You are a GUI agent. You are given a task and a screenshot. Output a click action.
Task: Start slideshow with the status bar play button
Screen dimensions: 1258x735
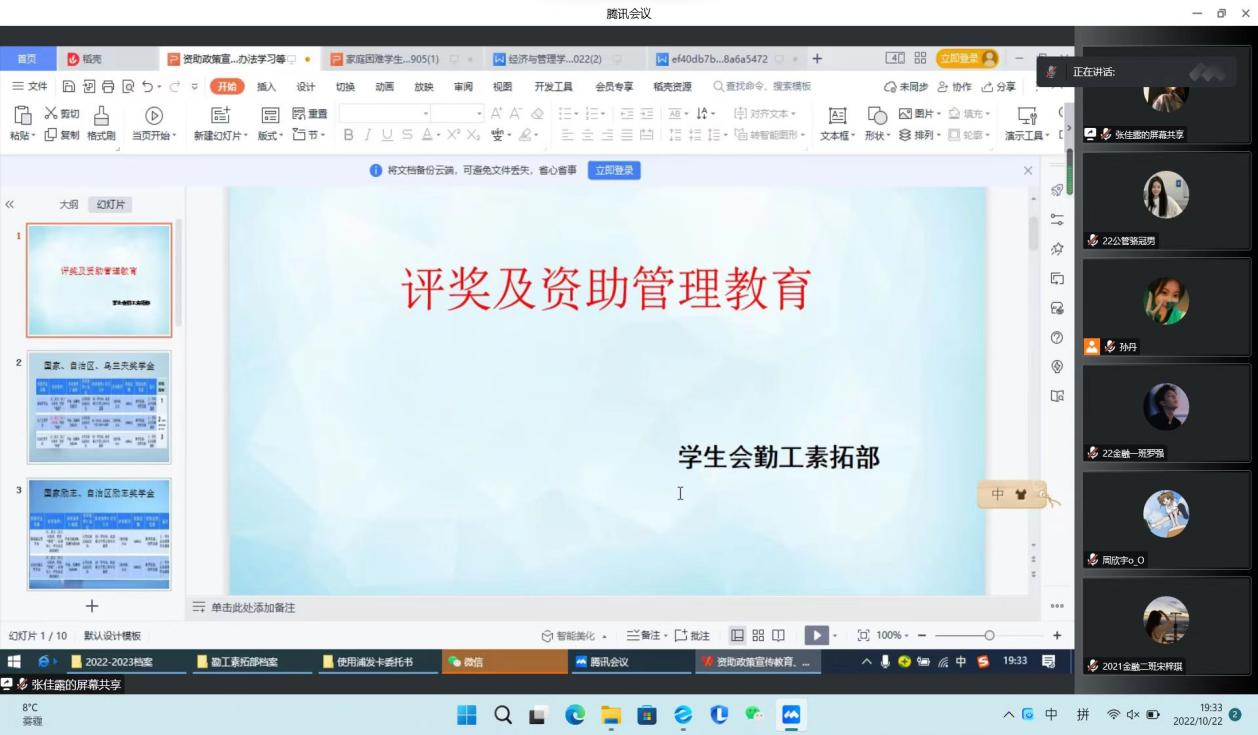coord(815,635)
